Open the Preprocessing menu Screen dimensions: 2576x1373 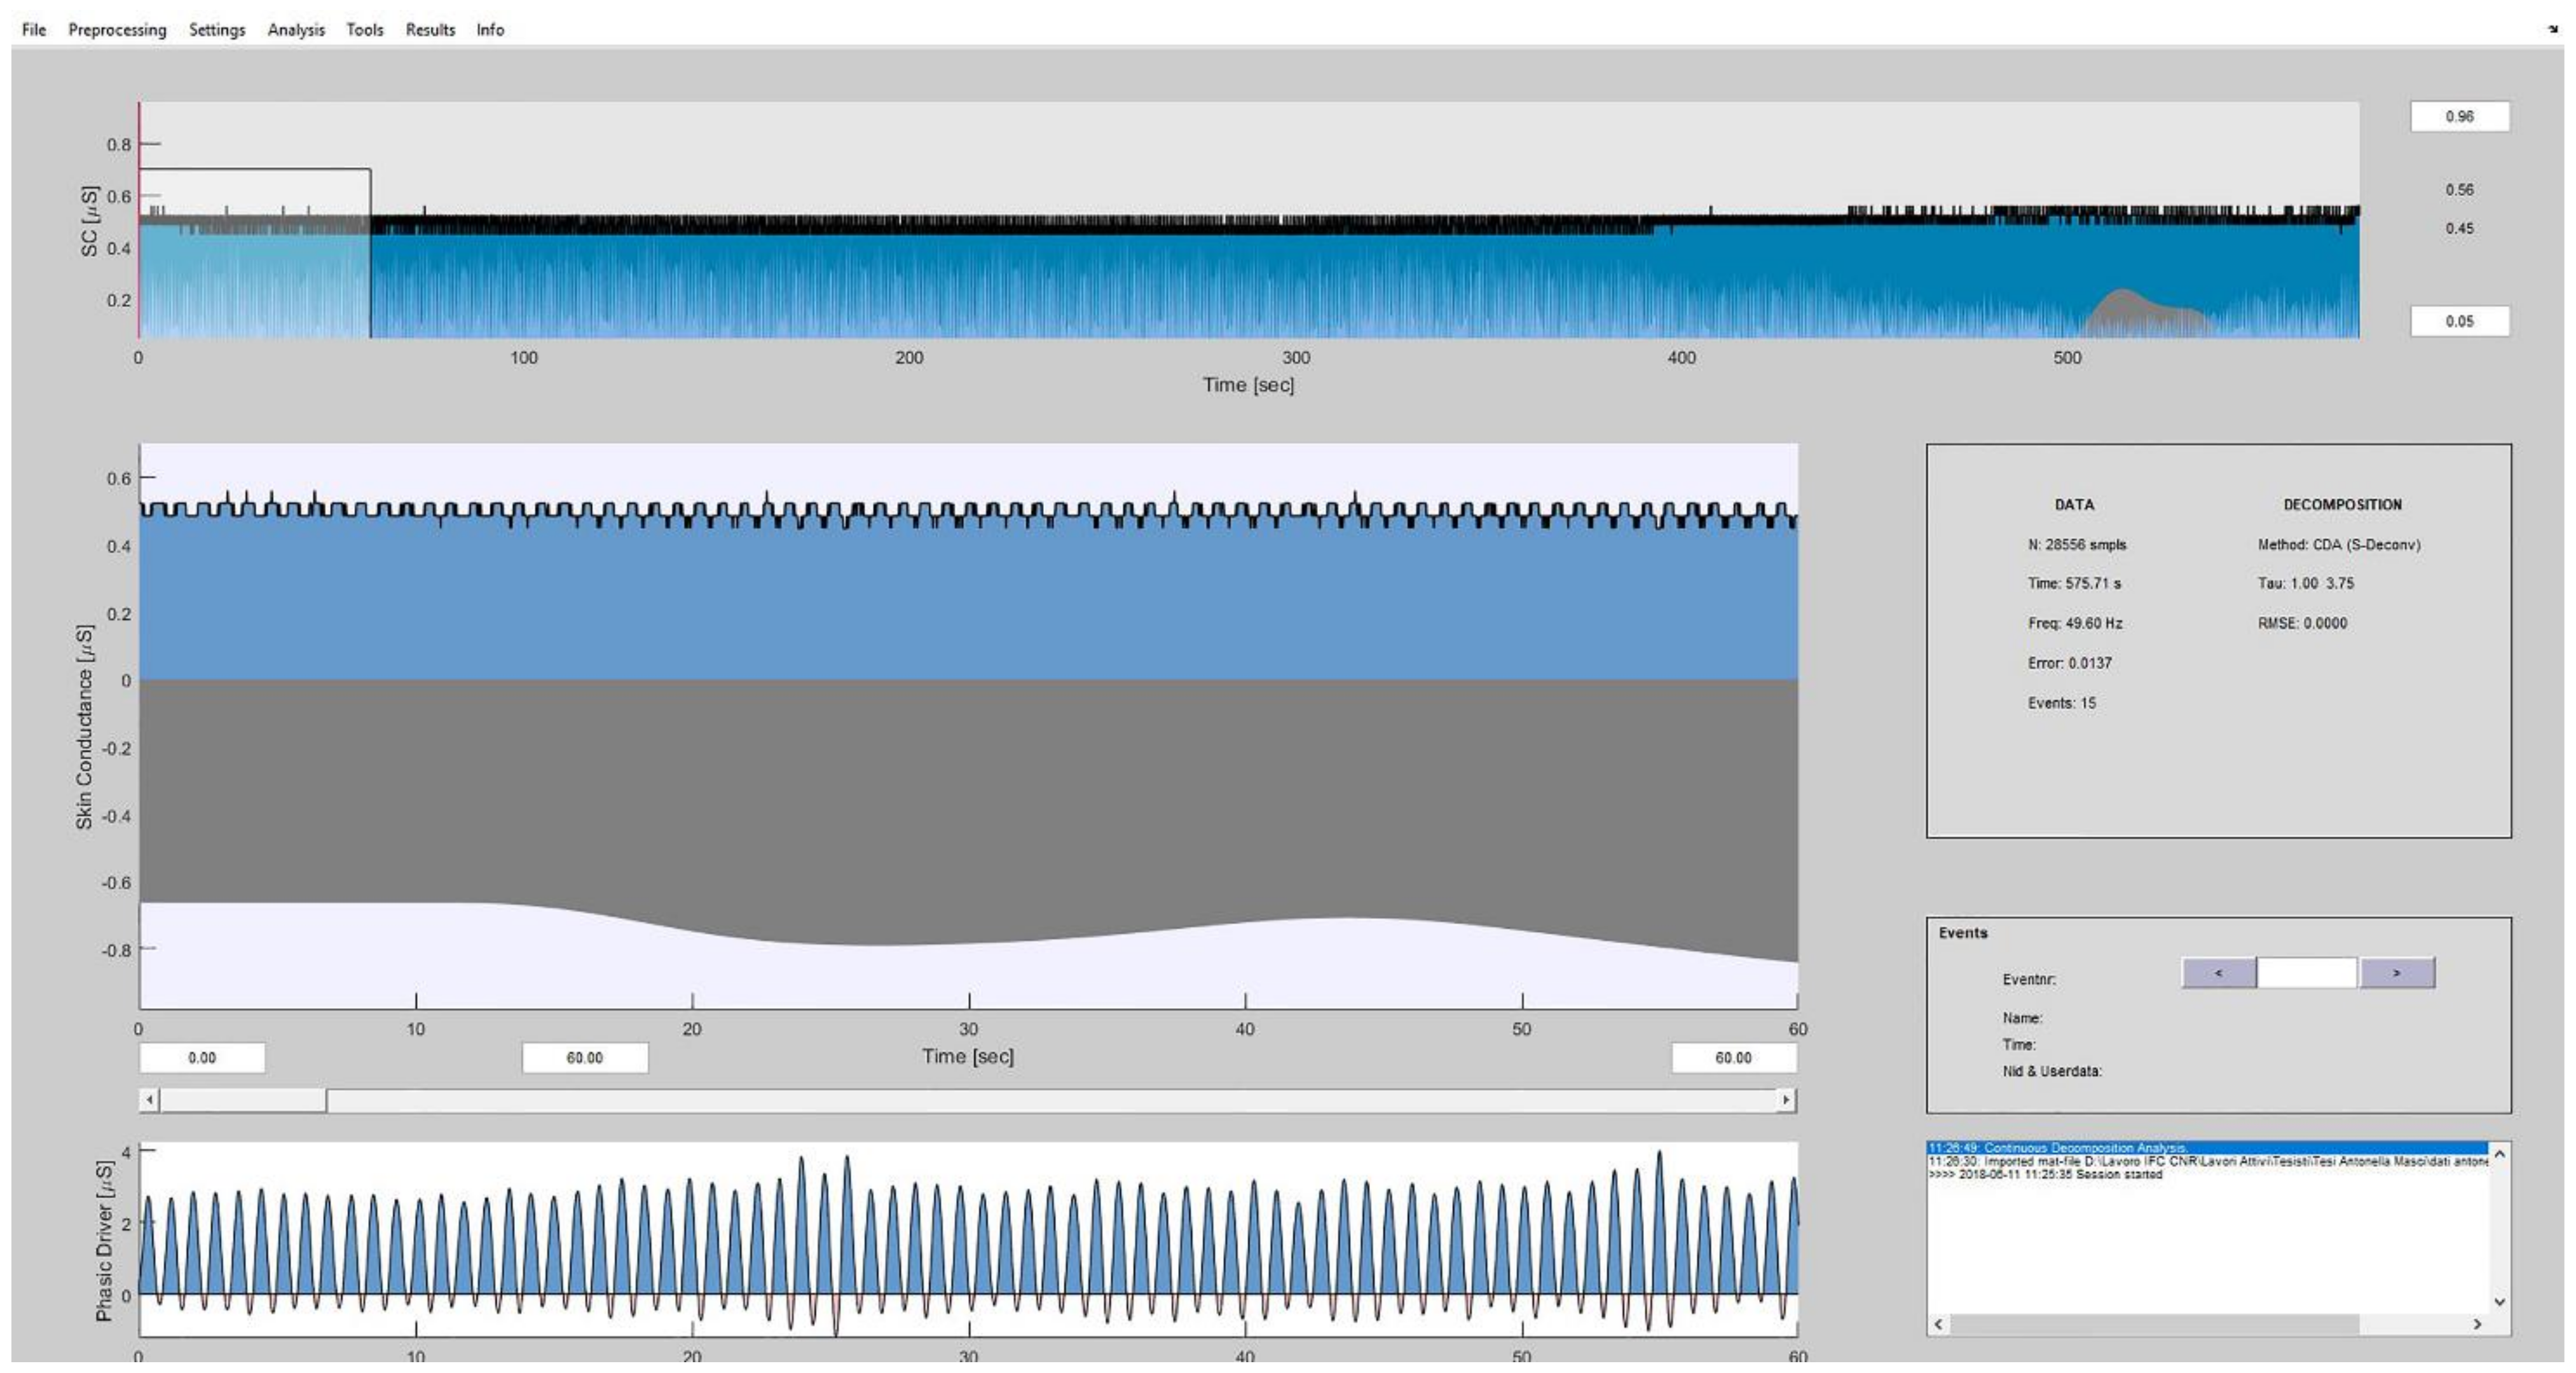point(117,30)
